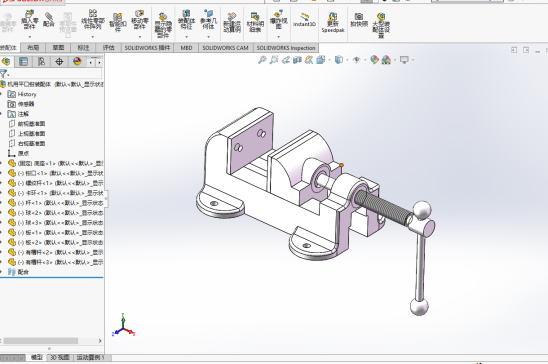The width and height of the screenshot is (548, 364).
Task: Open Linear Component Pattern (线性零部件阵列) tool
Action: coord(93,20)
